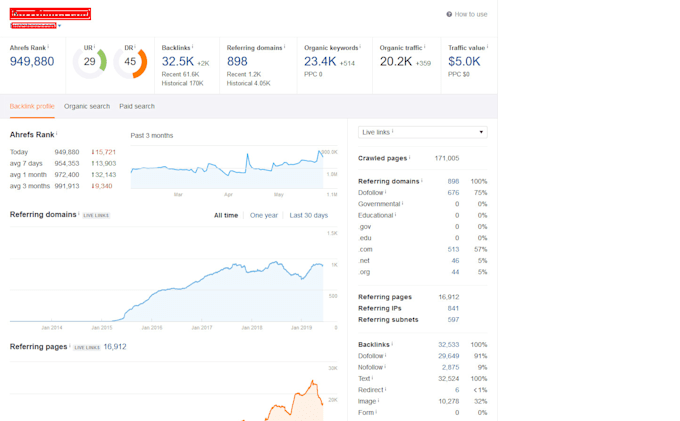The width and height of the screenshot is (680, 421).
Task: Click the Live Links badge beside Referring domains chart
Action: [96, 215]
